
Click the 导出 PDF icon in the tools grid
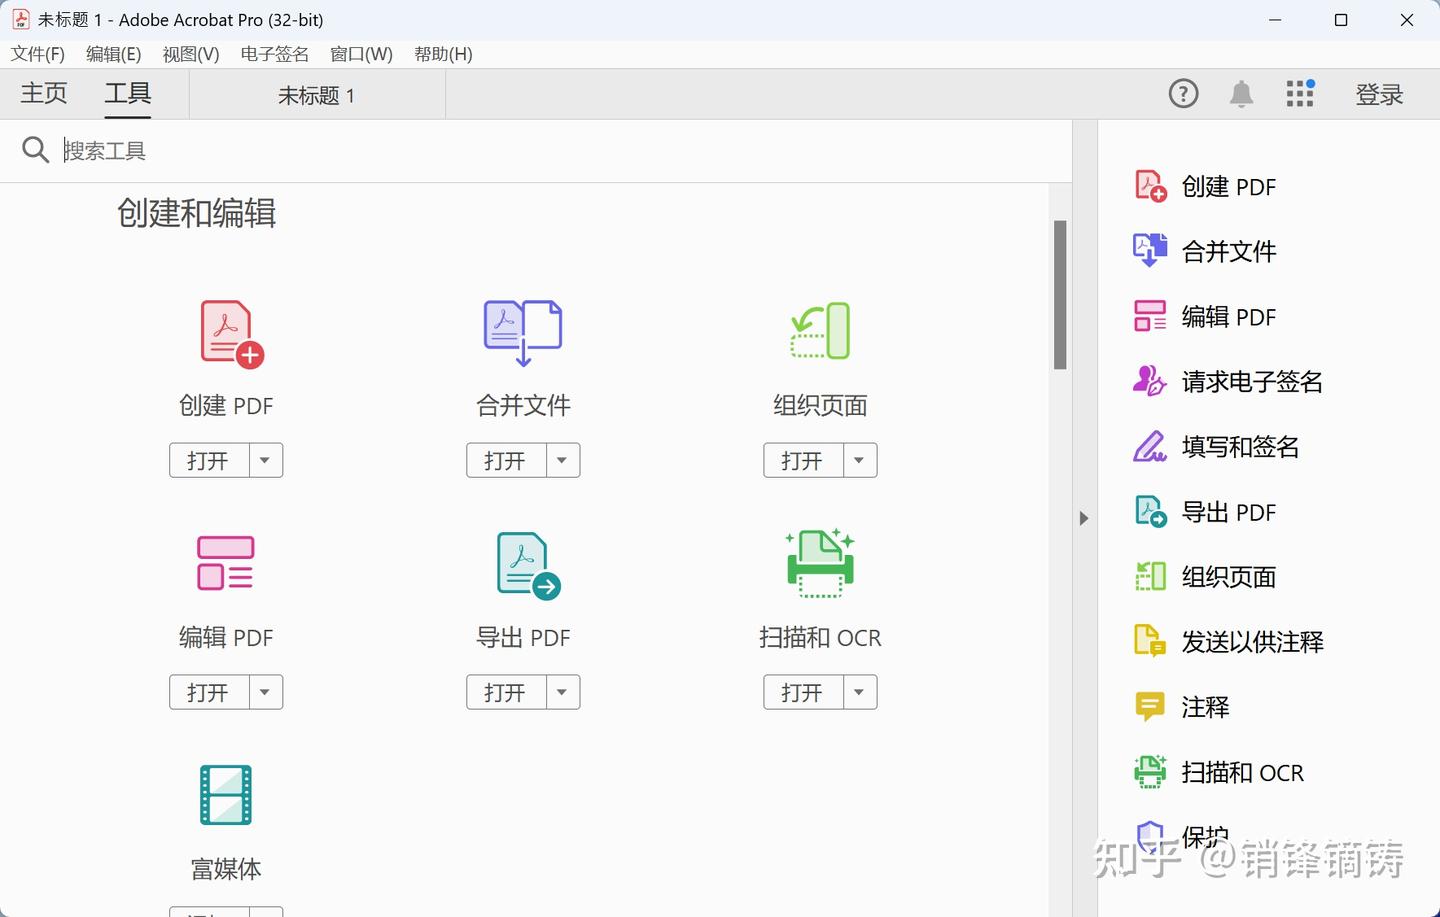click(x=529, y=566)
